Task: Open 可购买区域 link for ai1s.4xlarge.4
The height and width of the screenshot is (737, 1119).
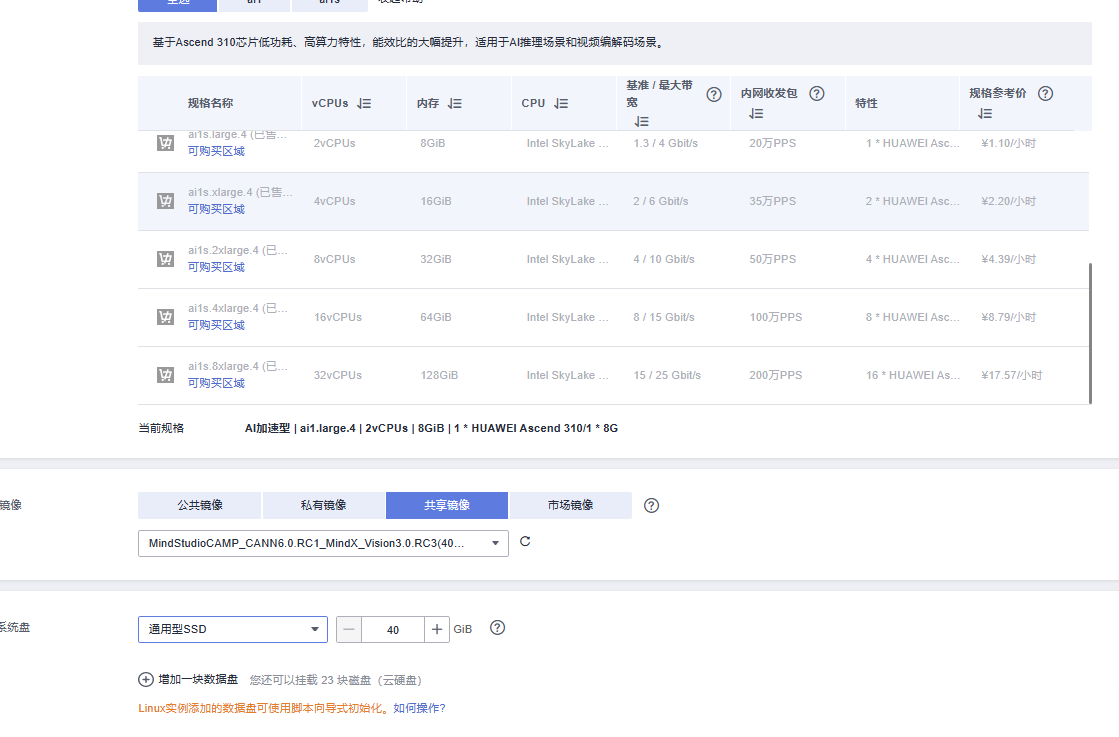Action: coord(216,325)
